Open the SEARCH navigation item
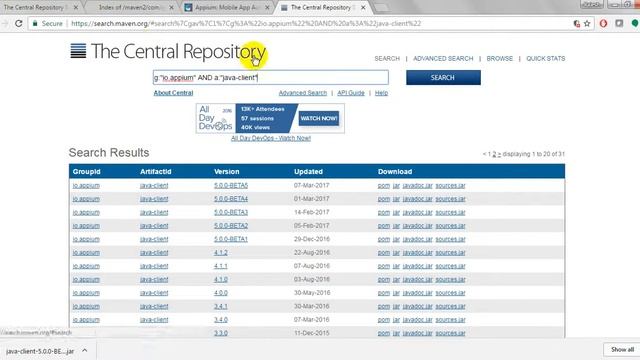 (387, 58)
